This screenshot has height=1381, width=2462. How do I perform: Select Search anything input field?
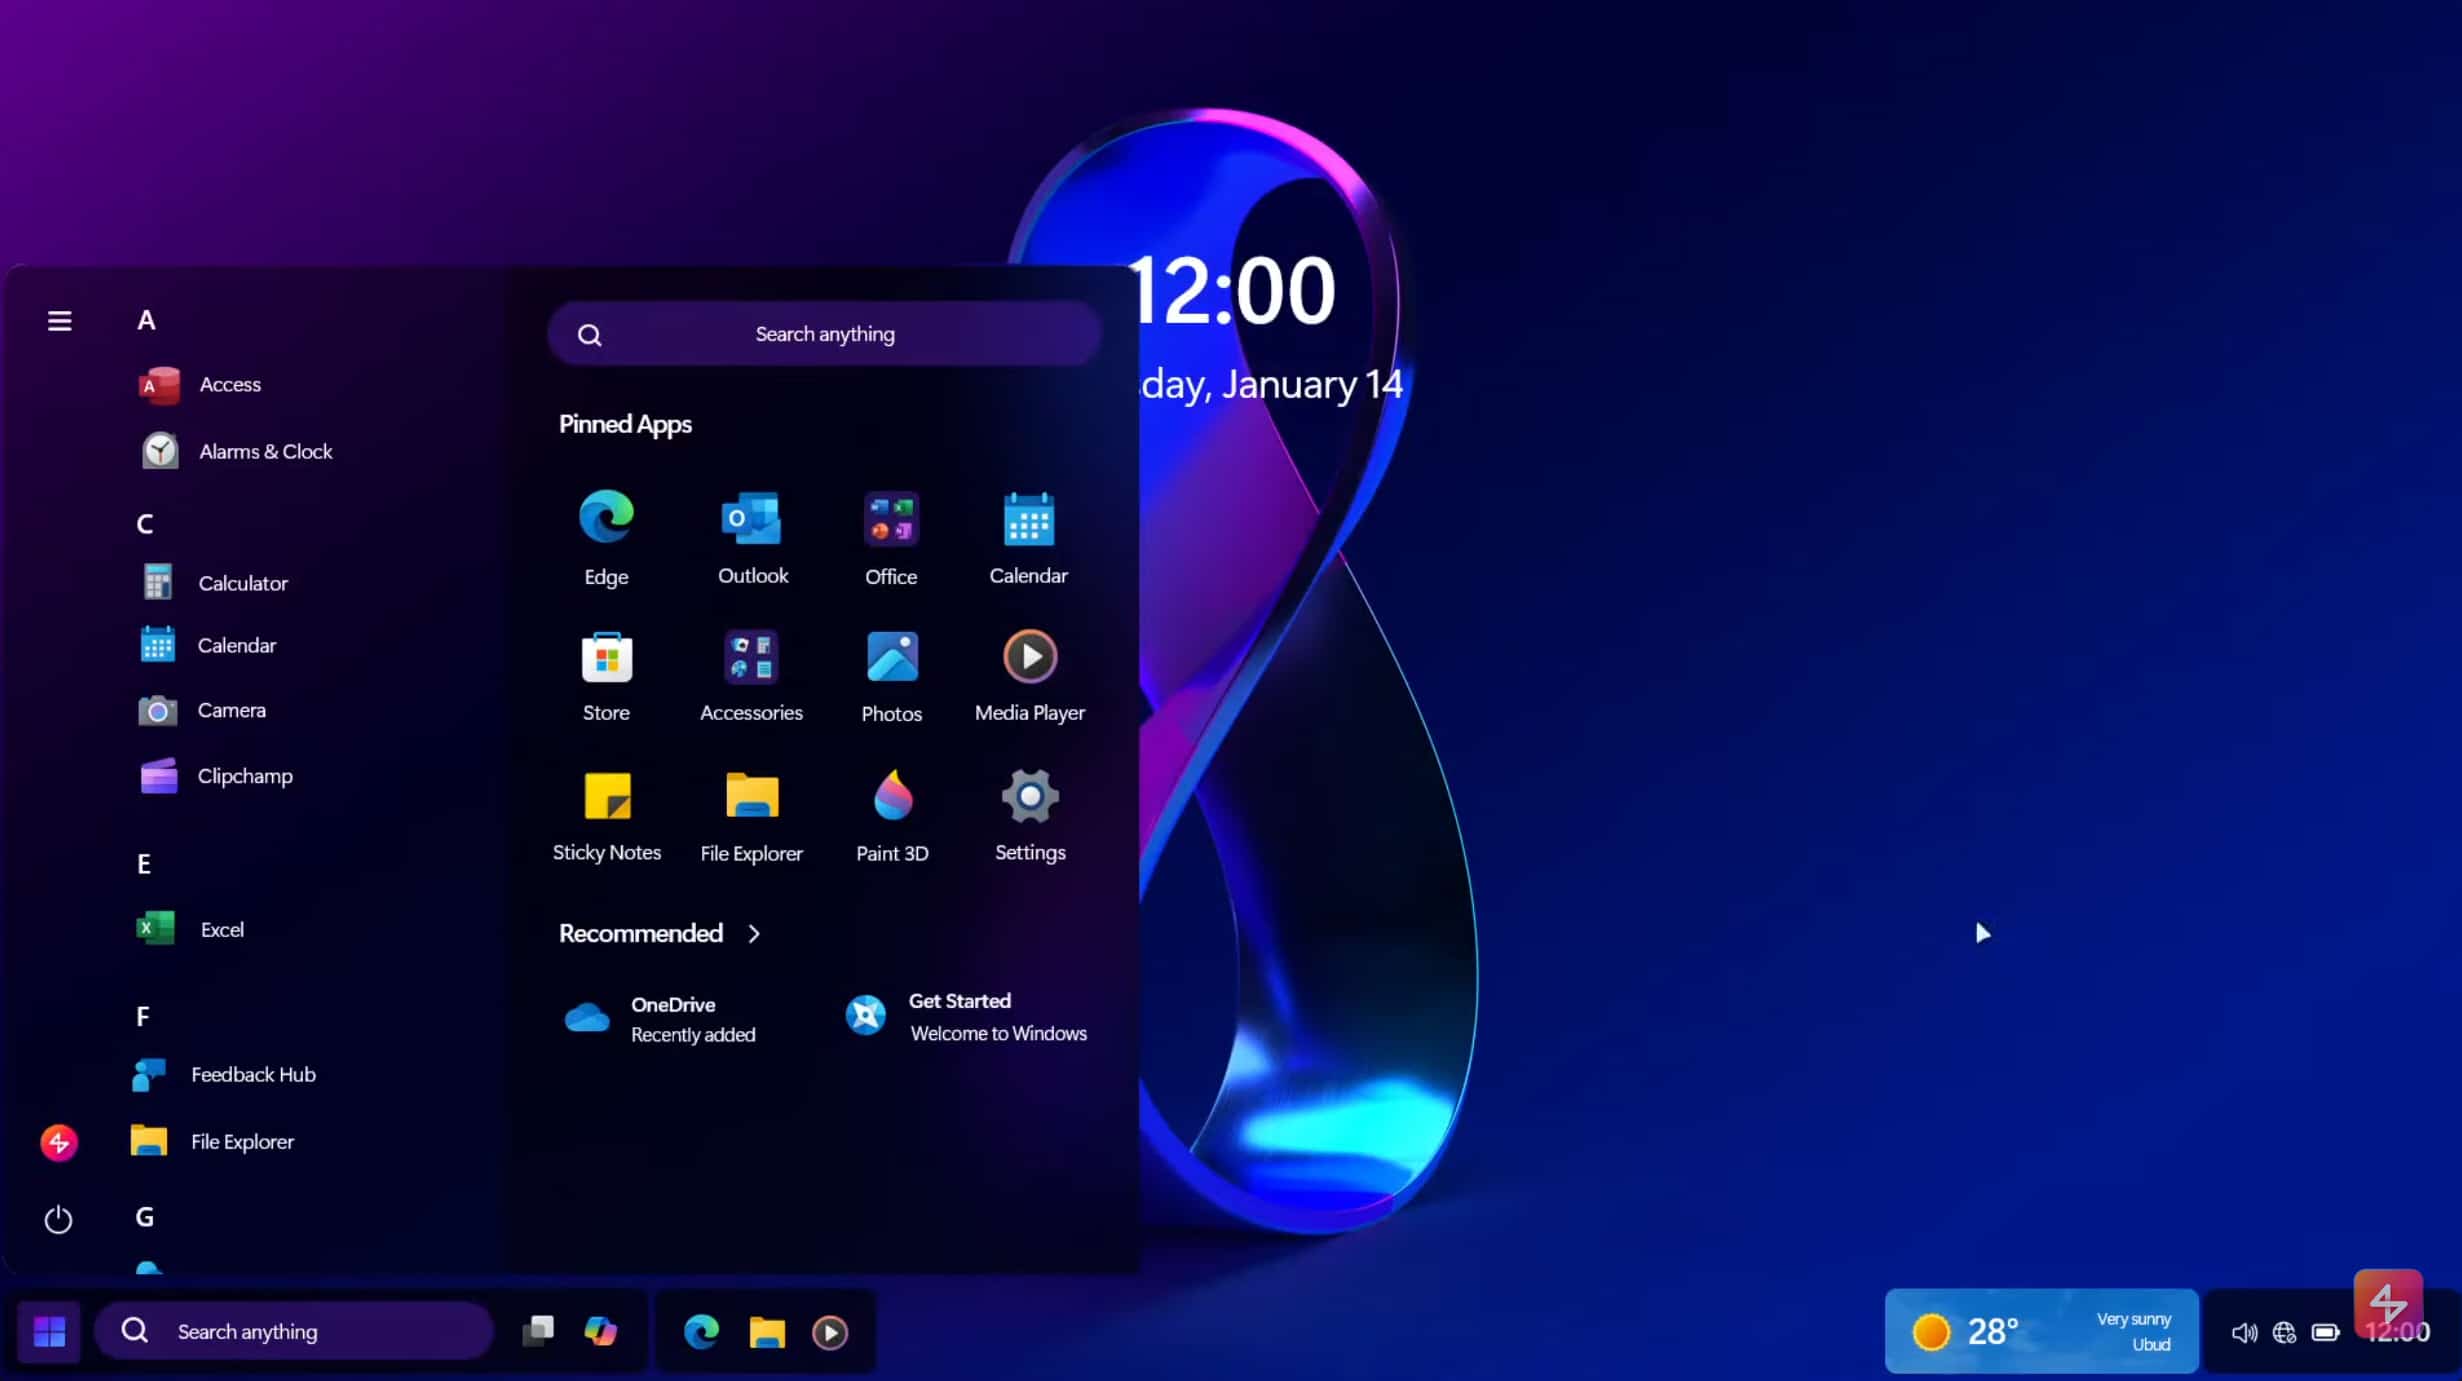823,333
